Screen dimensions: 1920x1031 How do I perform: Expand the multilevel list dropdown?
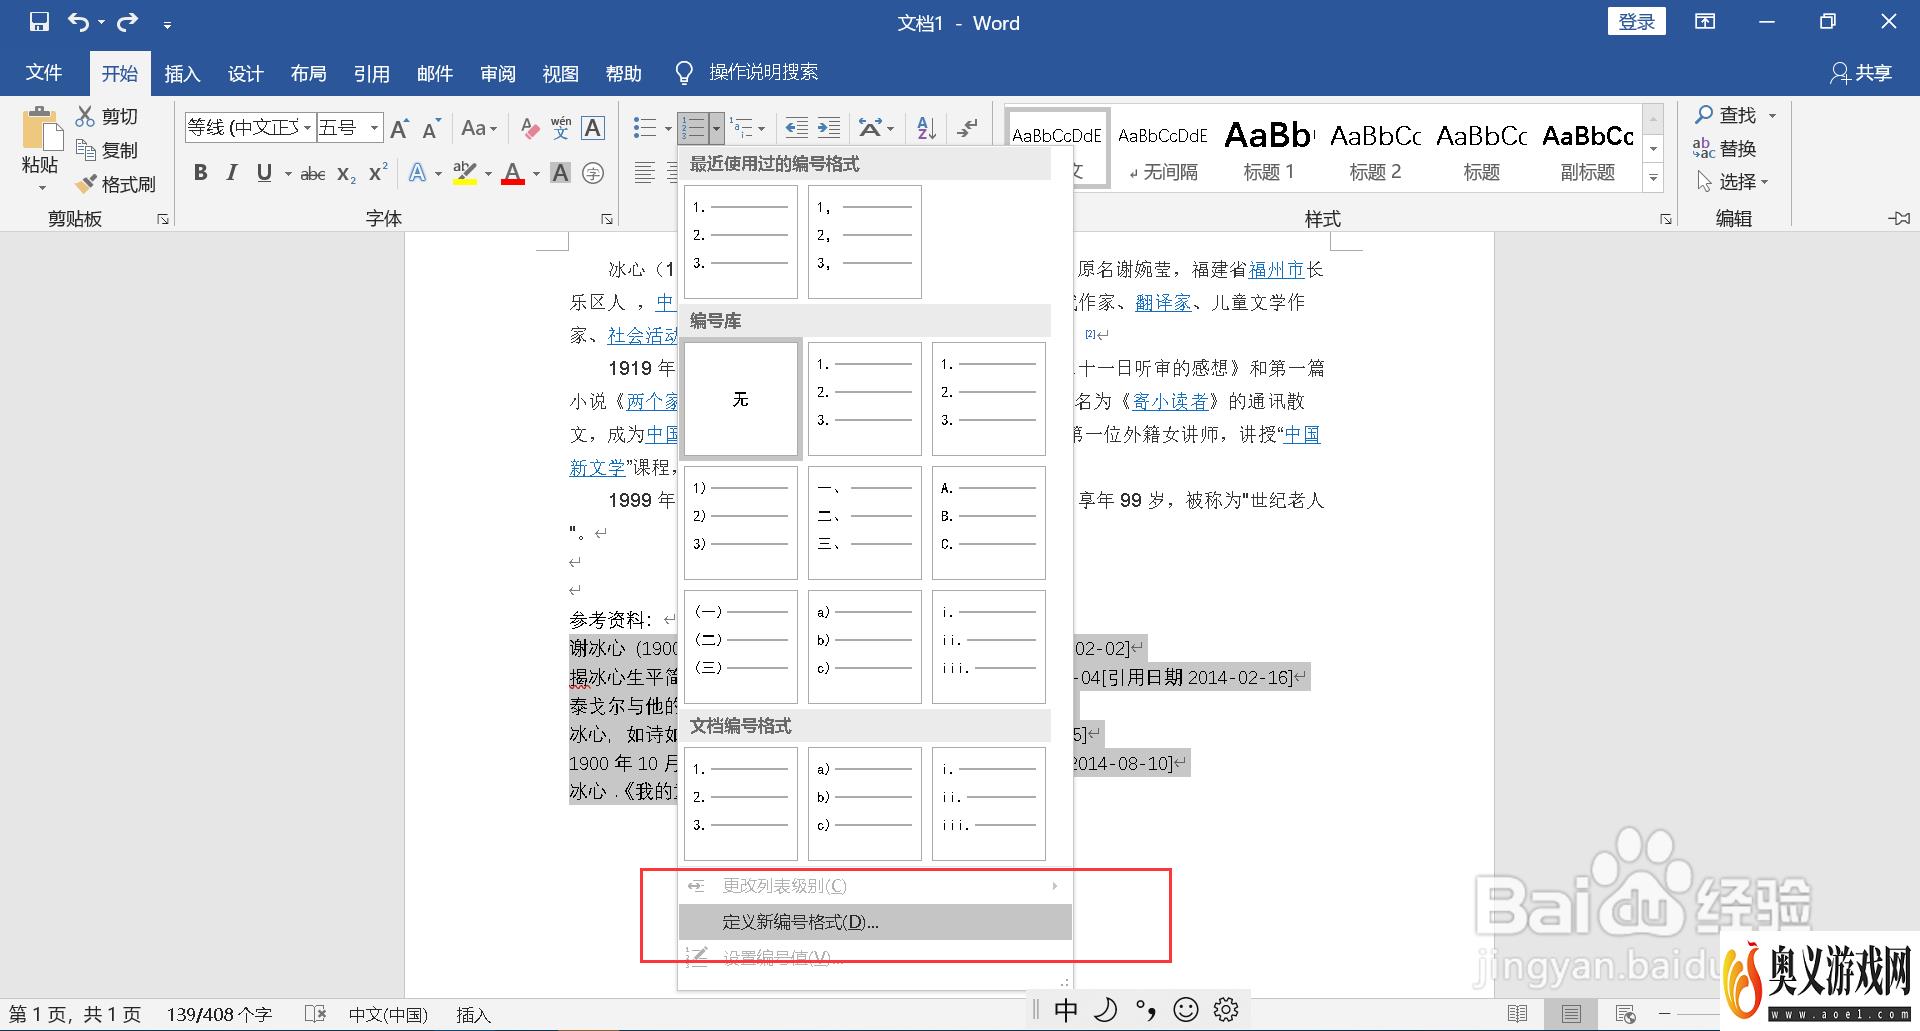click(761, 128)
